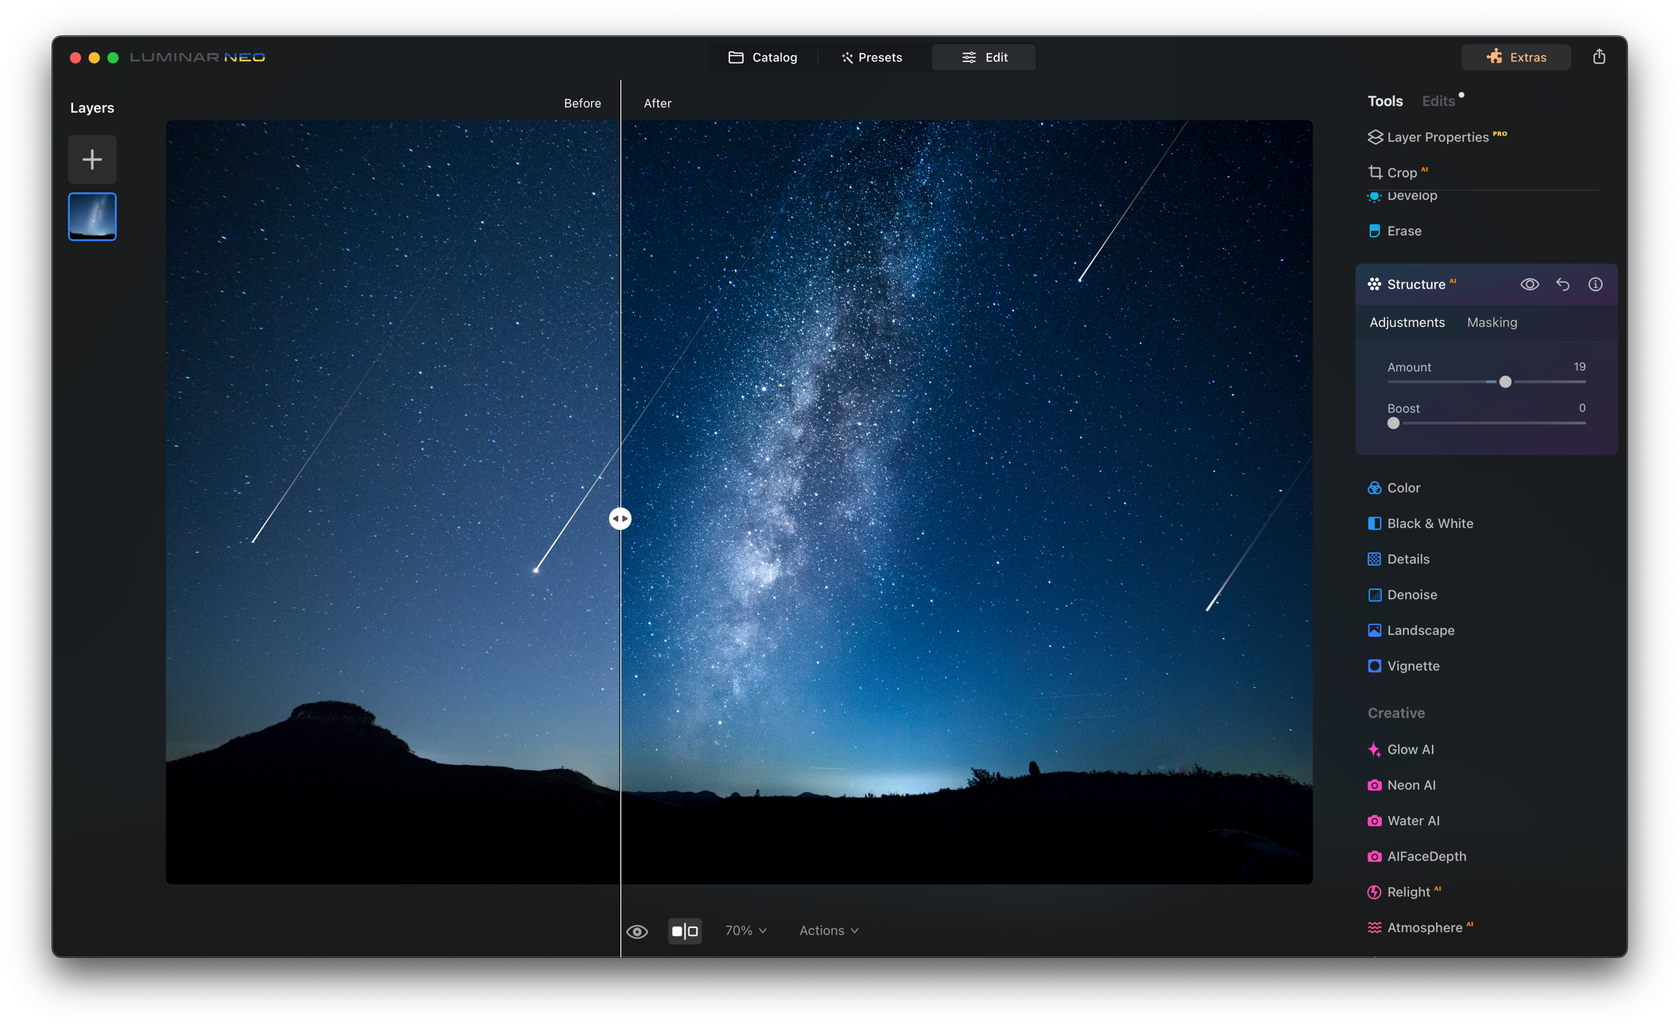
Task: Open the Relight AI tool
Action: tap(1412, 891)
